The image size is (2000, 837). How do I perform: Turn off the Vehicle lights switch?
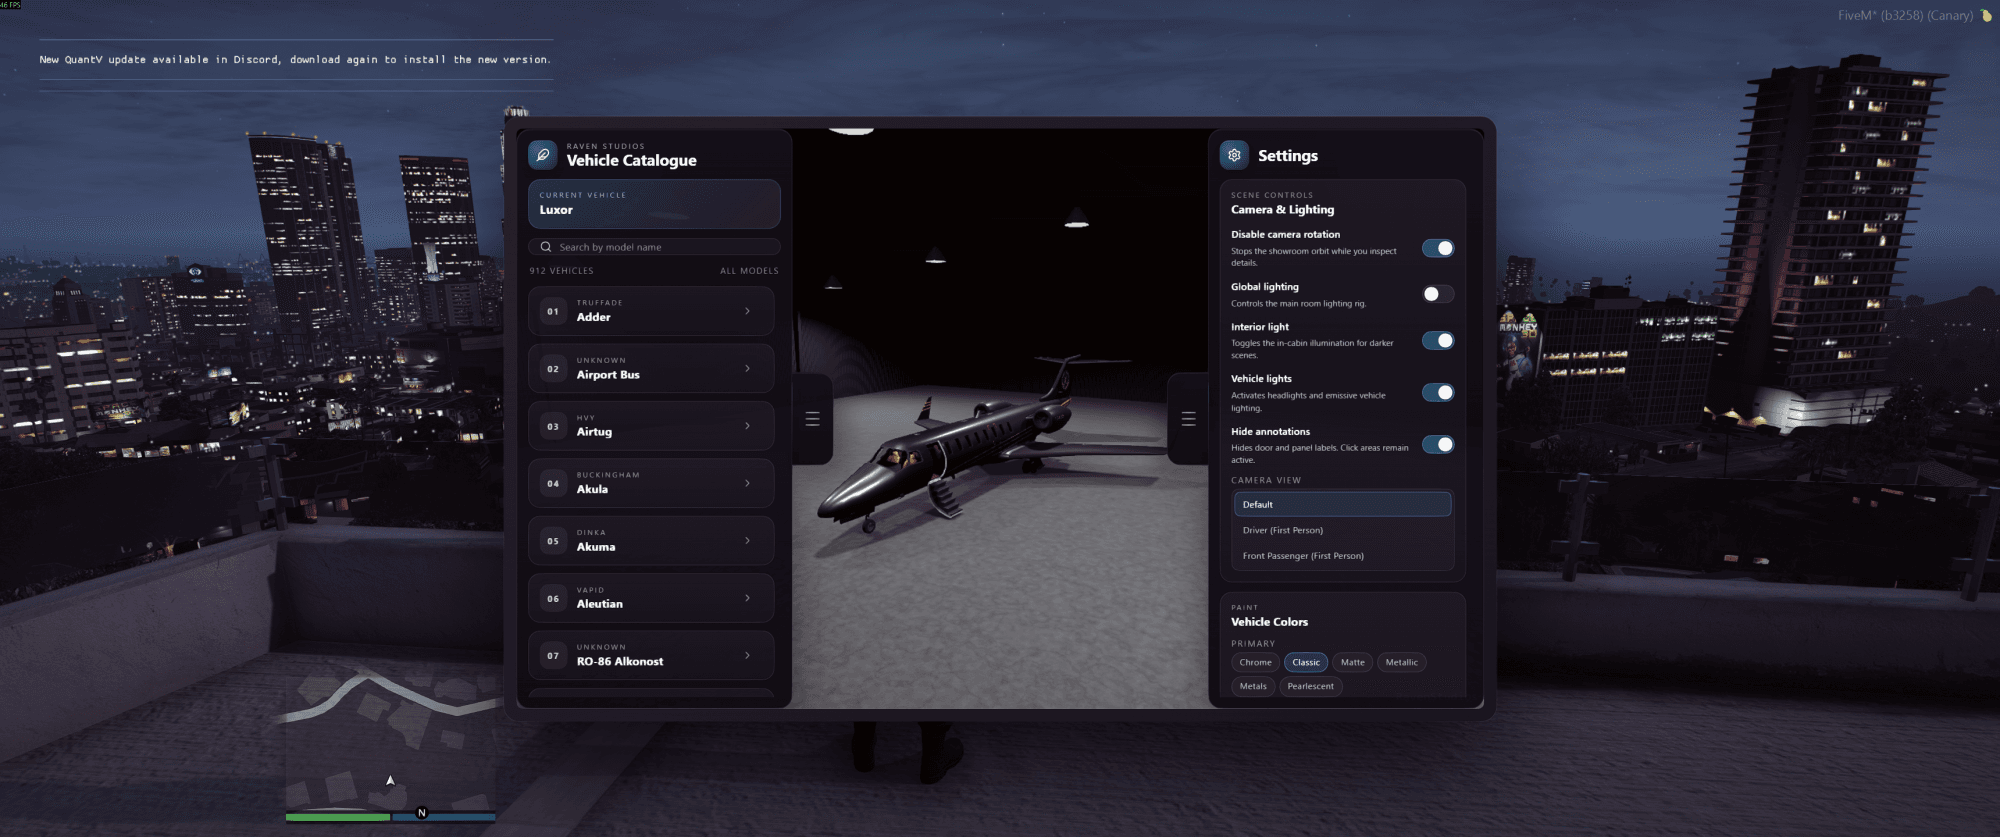click(x=1438, y=392)
